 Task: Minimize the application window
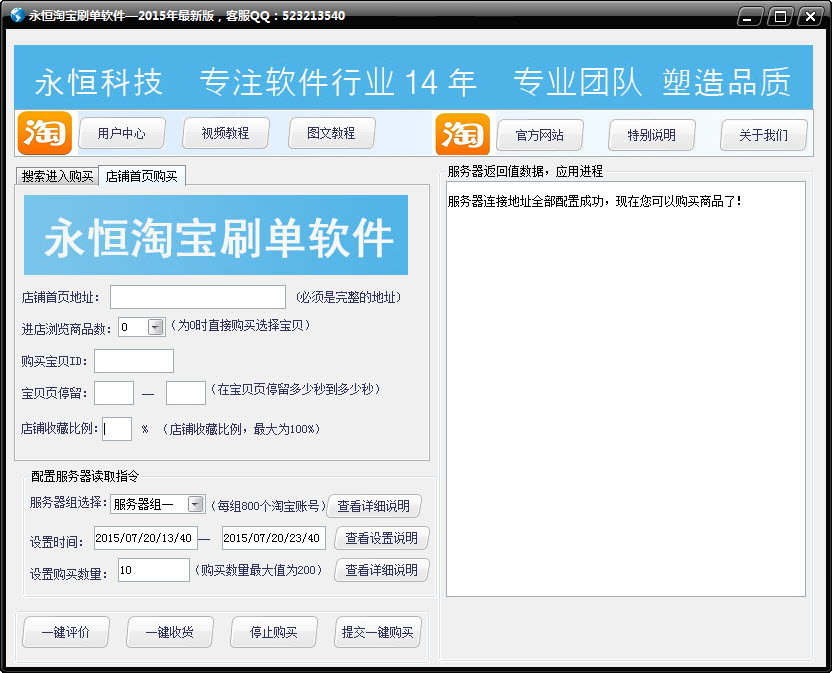(x=750, y=16)
